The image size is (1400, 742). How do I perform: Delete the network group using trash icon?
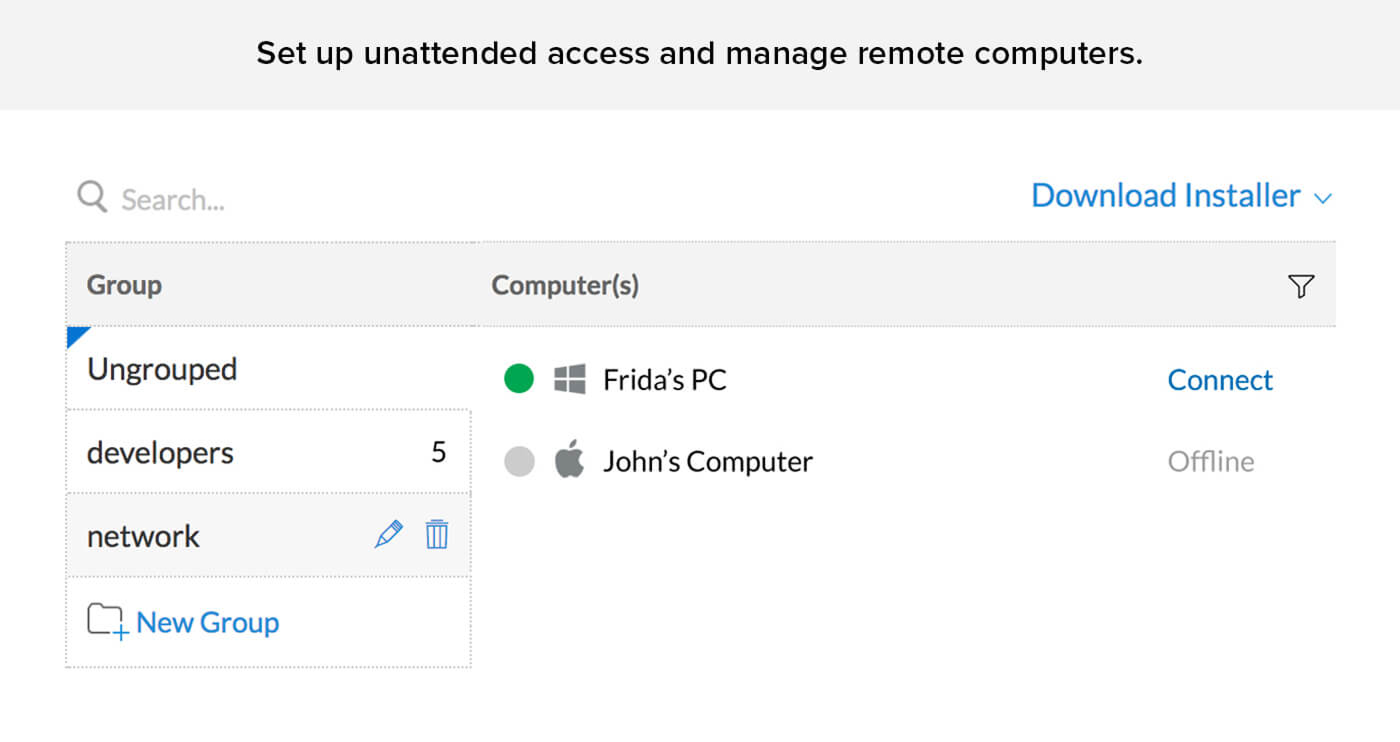click(x=437, y=535)
